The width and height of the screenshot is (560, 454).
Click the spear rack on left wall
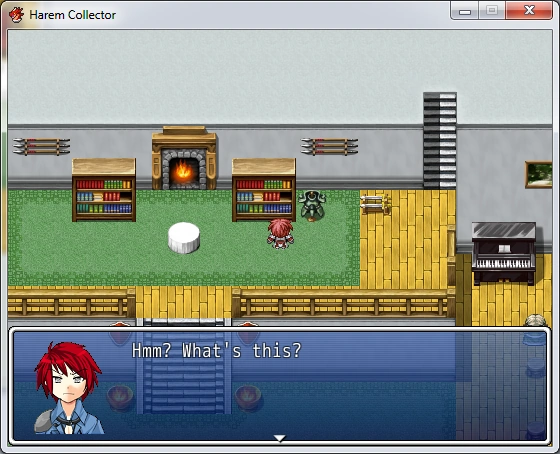click(41, 146)
